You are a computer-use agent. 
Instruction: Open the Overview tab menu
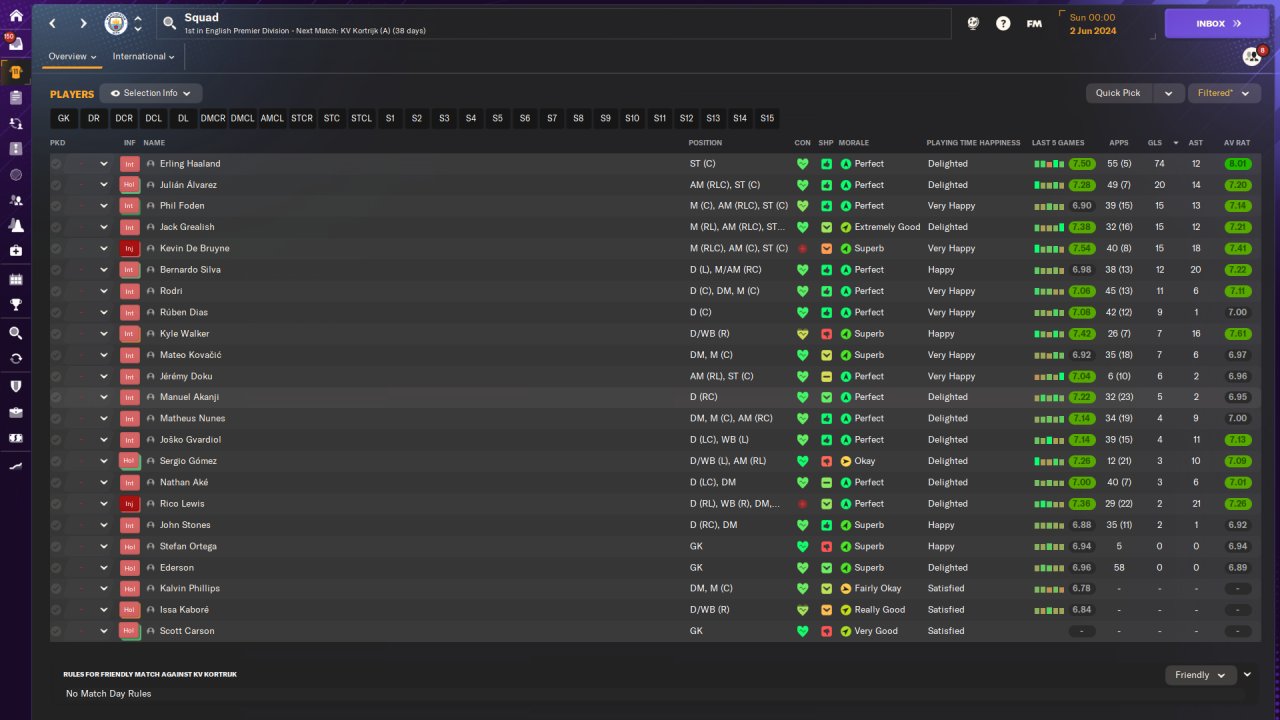(73, 57)
